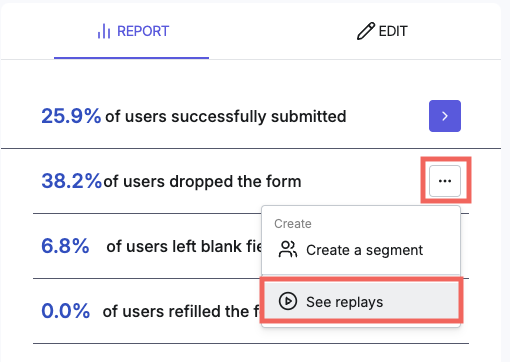Select the 'of users left blank' row text

pyautogui.click(x=184, y=247)
